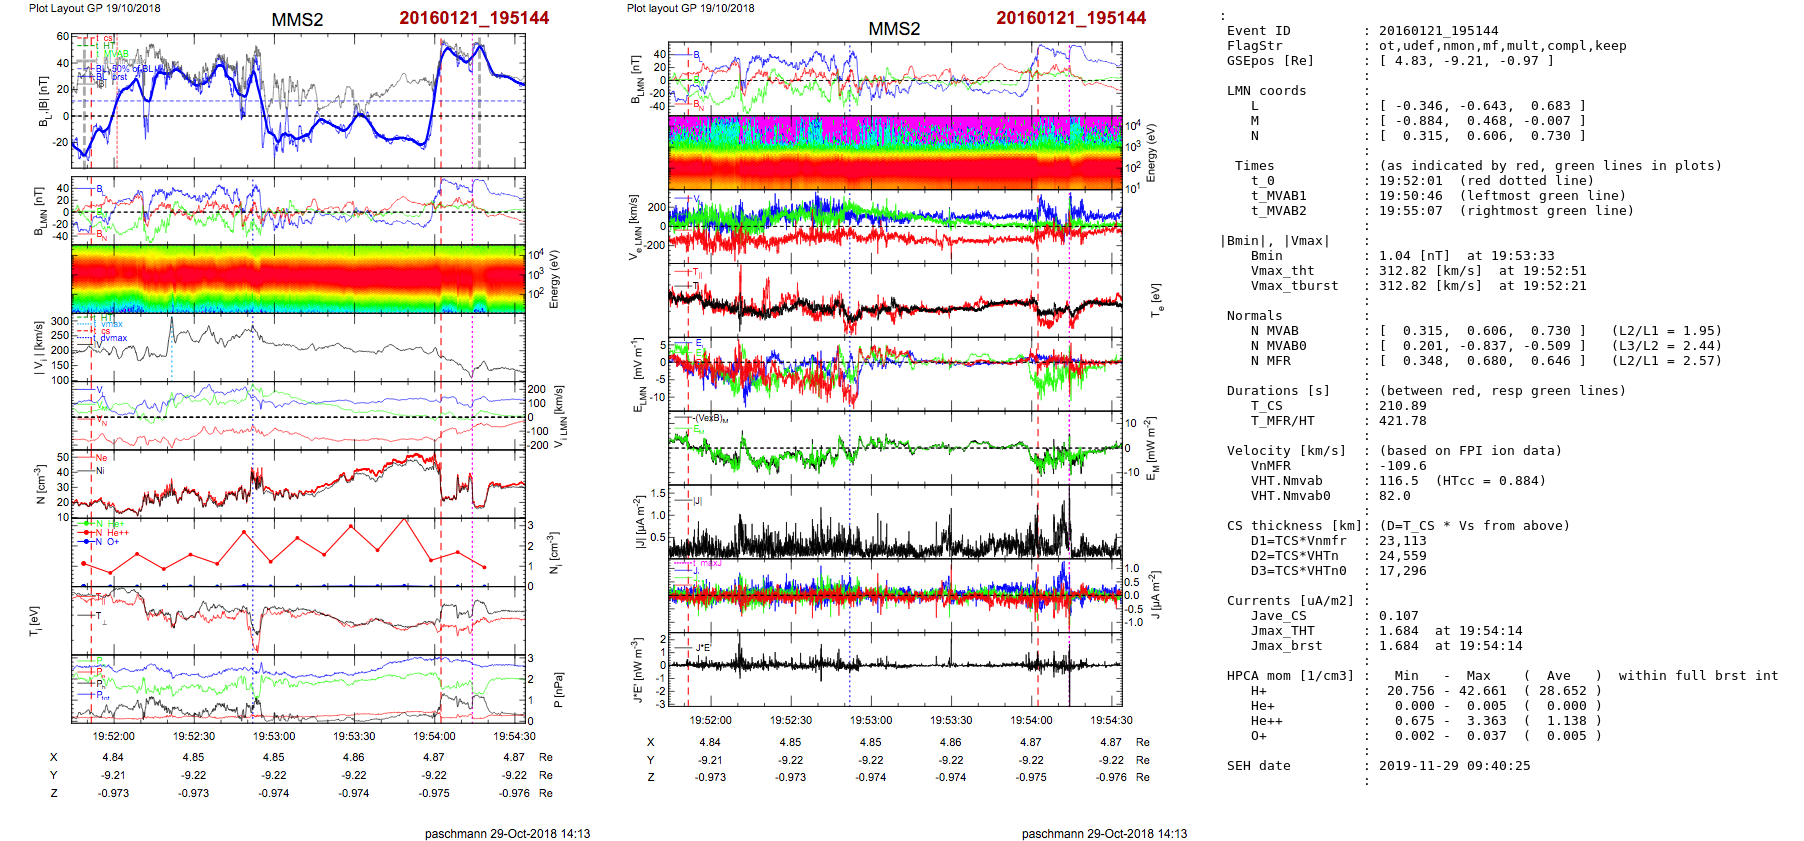Click the ion energy spectrogram in the left plot

[298, 279]
